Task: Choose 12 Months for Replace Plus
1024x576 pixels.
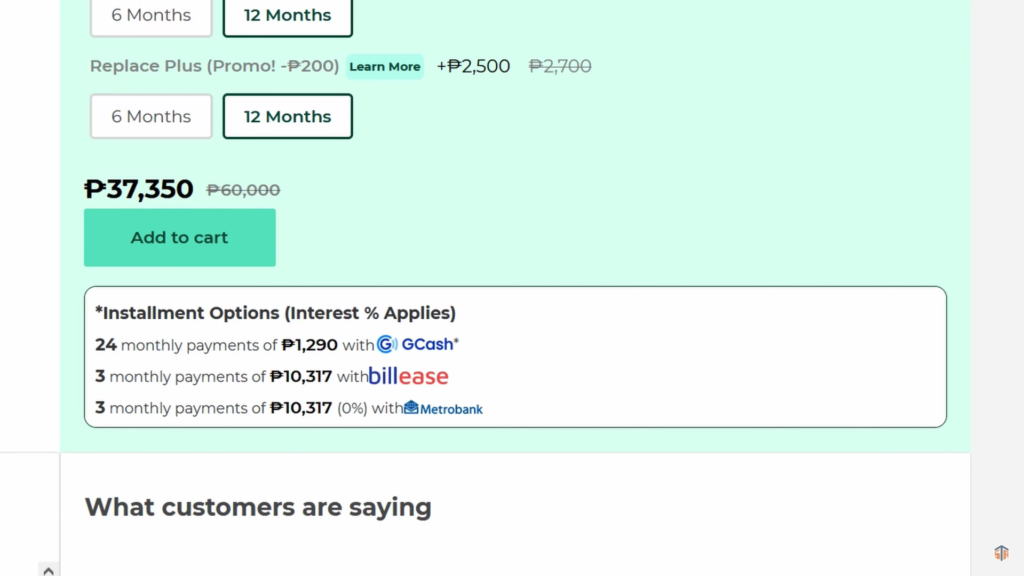Action: coord(287,116)
